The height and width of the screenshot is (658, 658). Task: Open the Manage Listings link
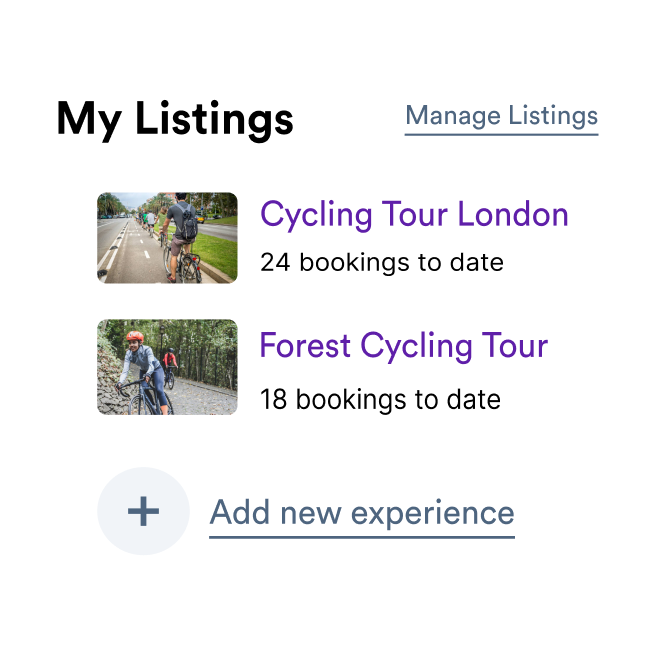(x=501, y=116)
